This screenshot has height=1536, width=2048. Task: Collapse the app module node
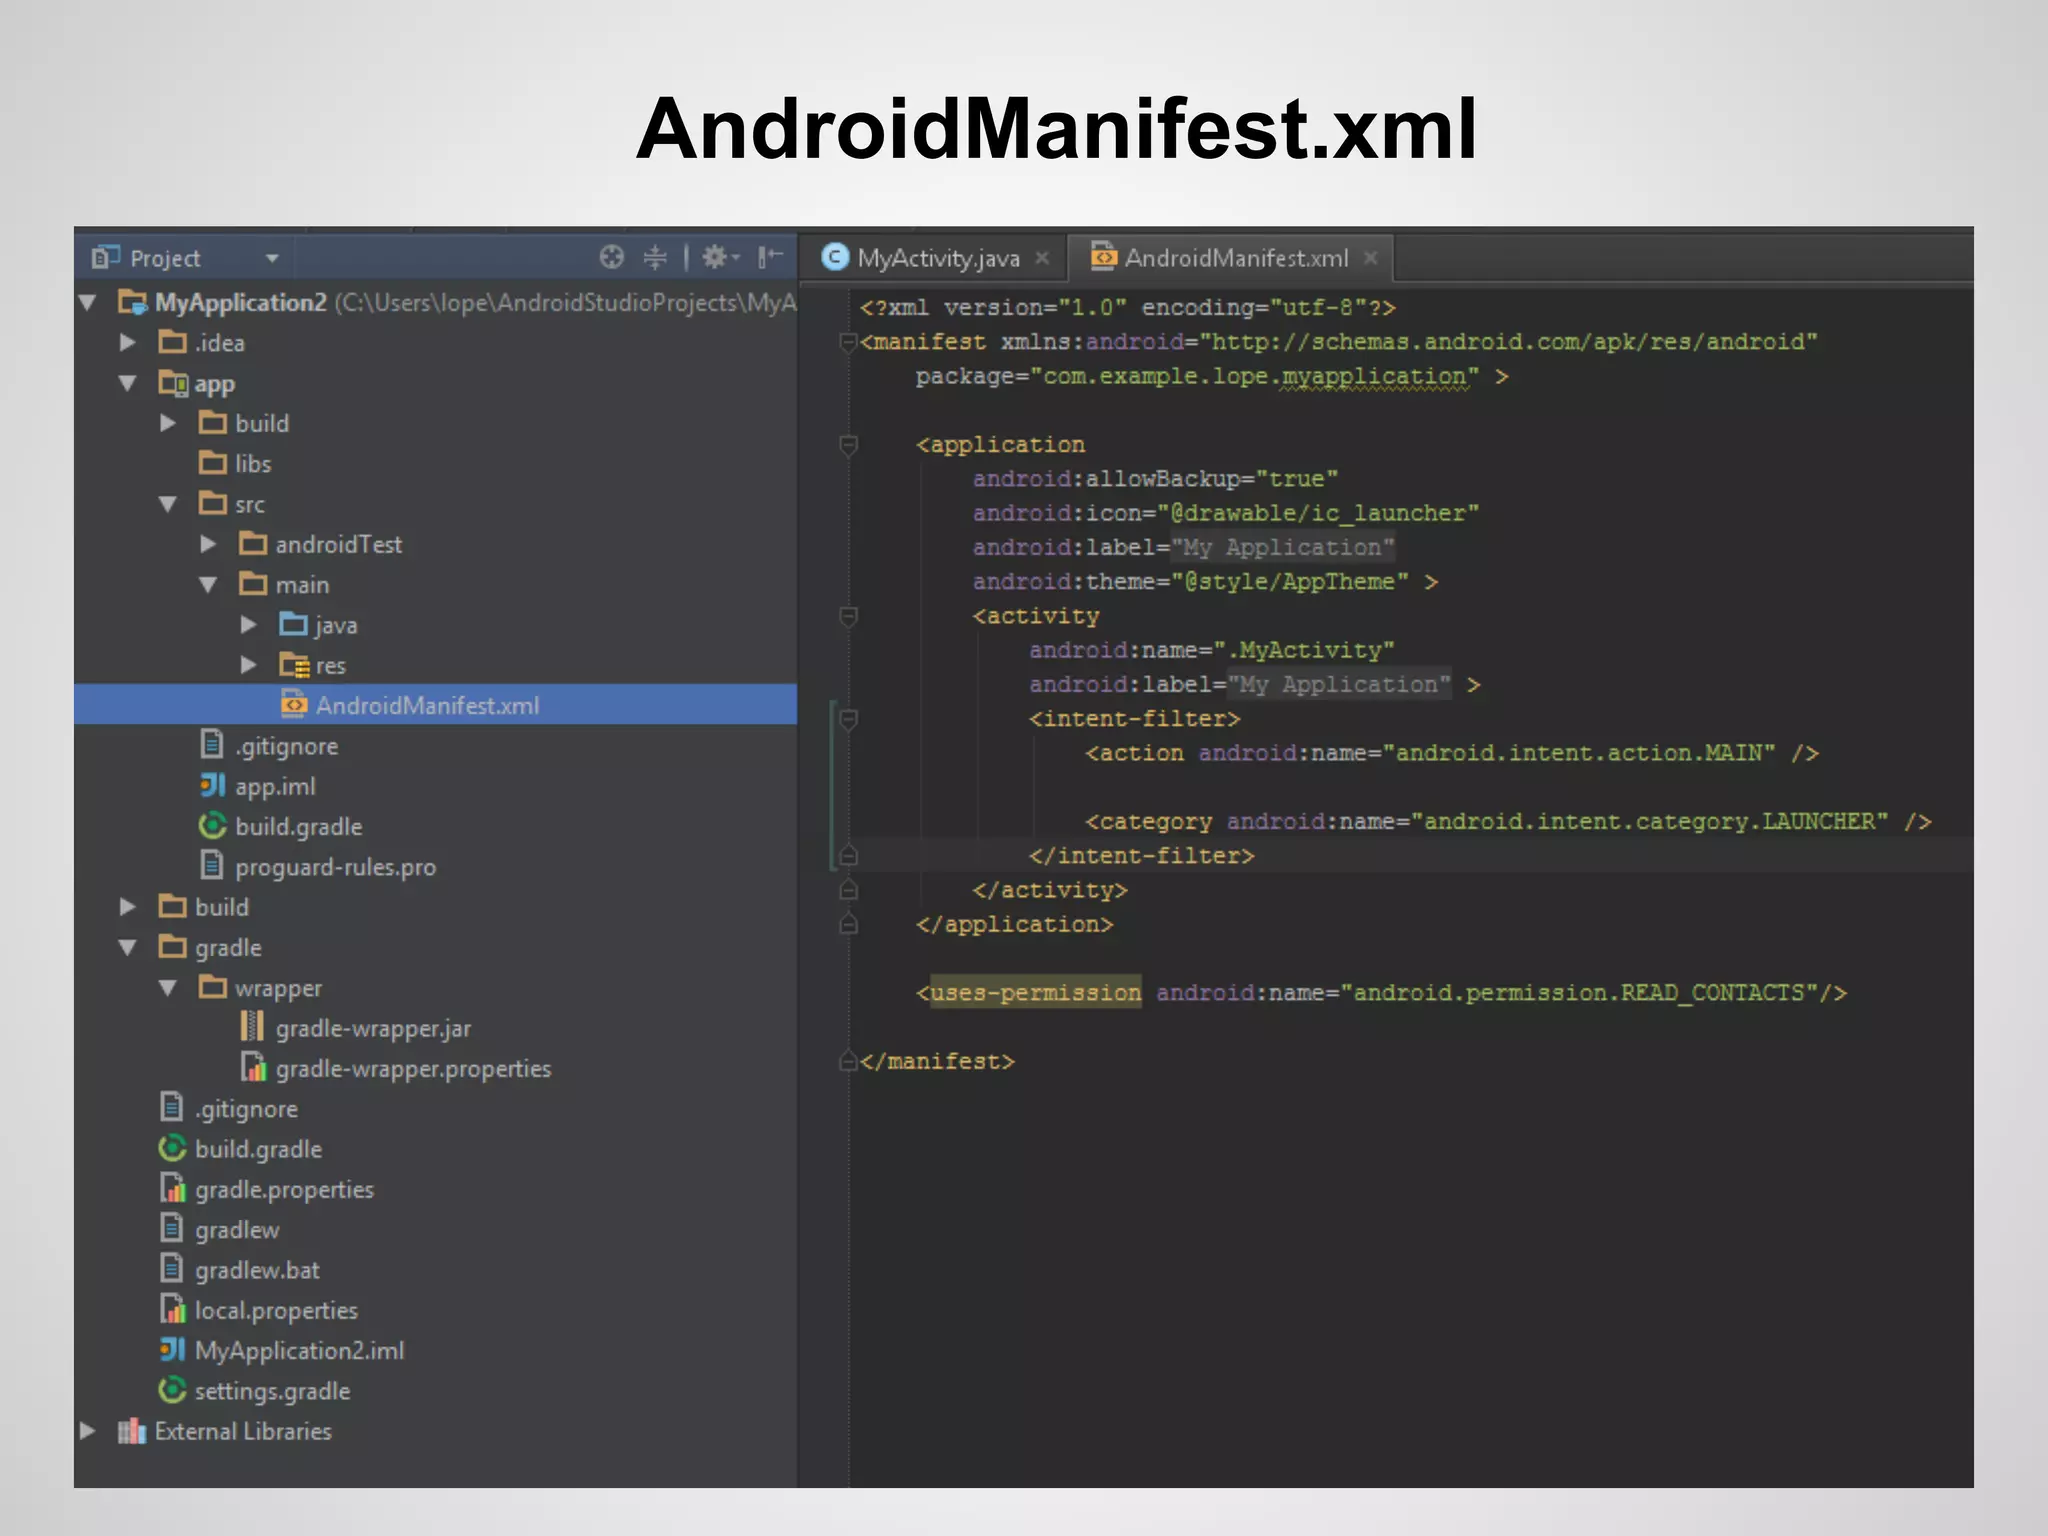coord(128,383)
